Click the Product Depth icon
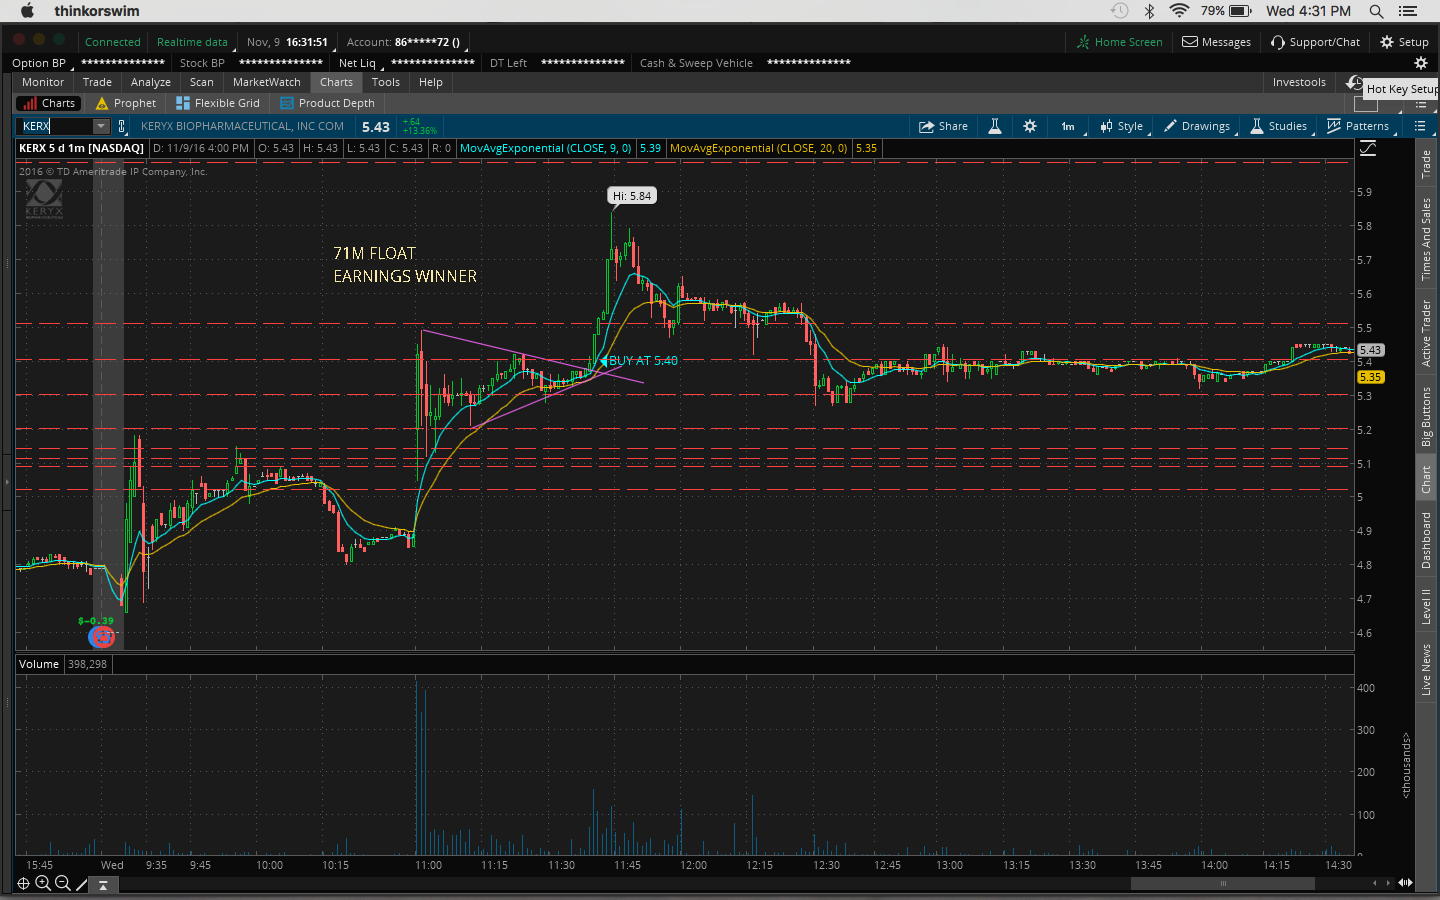1440x900 pixels. tap(287, 103)
